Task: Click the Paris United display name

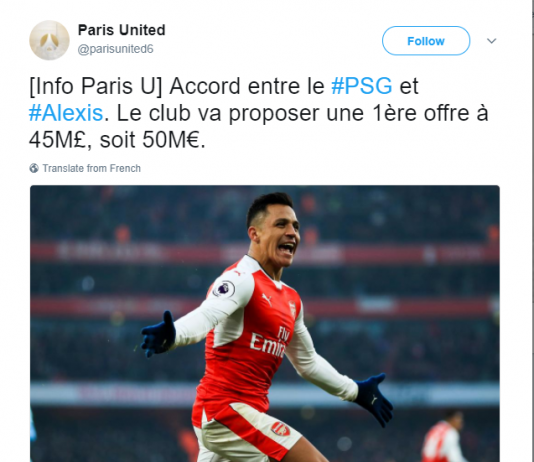Action: click(x=122, y=30)
